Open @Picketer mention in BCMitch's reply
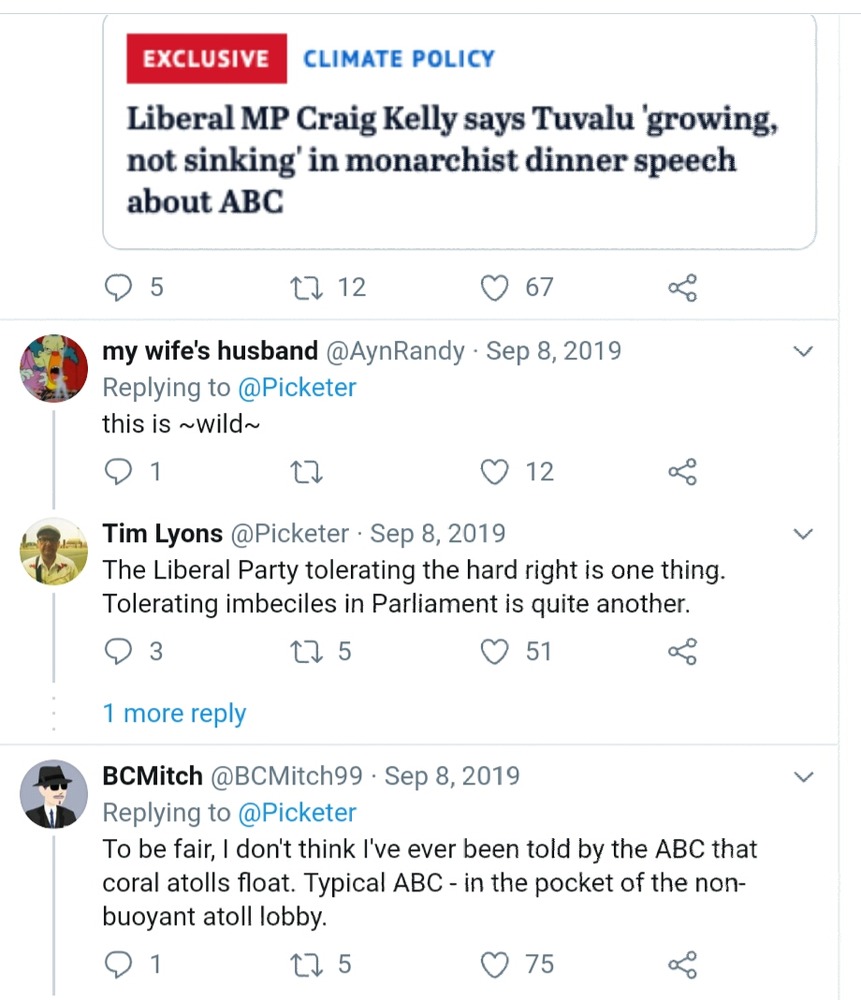861x1000 pixels. pyautogui.click(x=297, y=813)
